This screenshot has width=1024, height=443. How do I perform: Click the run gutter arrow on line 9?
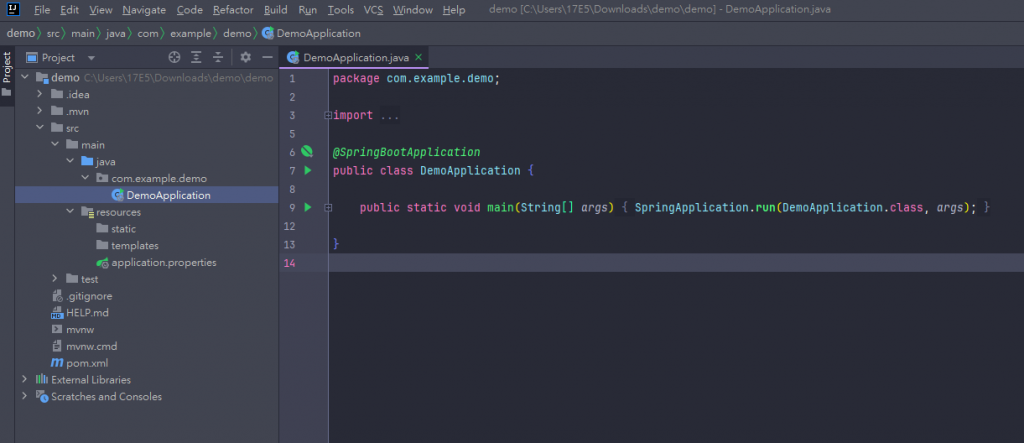[308, 207]
